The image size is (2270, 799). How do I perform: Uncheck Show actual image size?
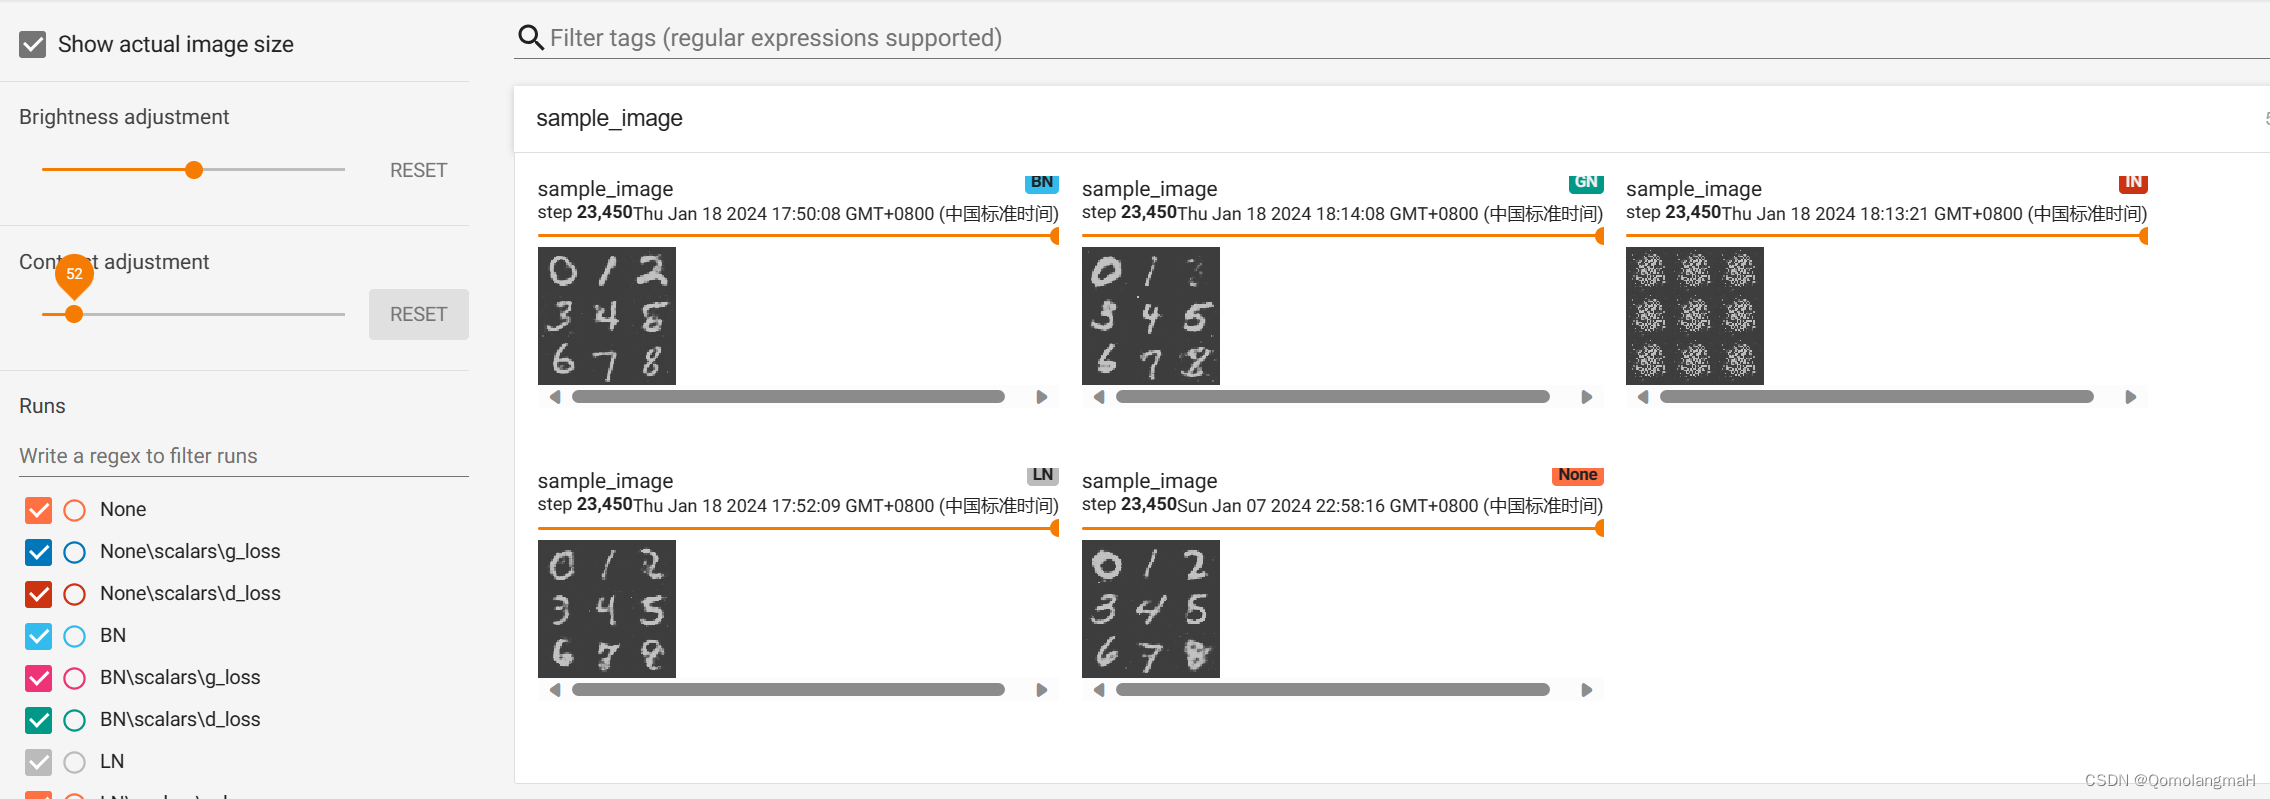[33, 44]
